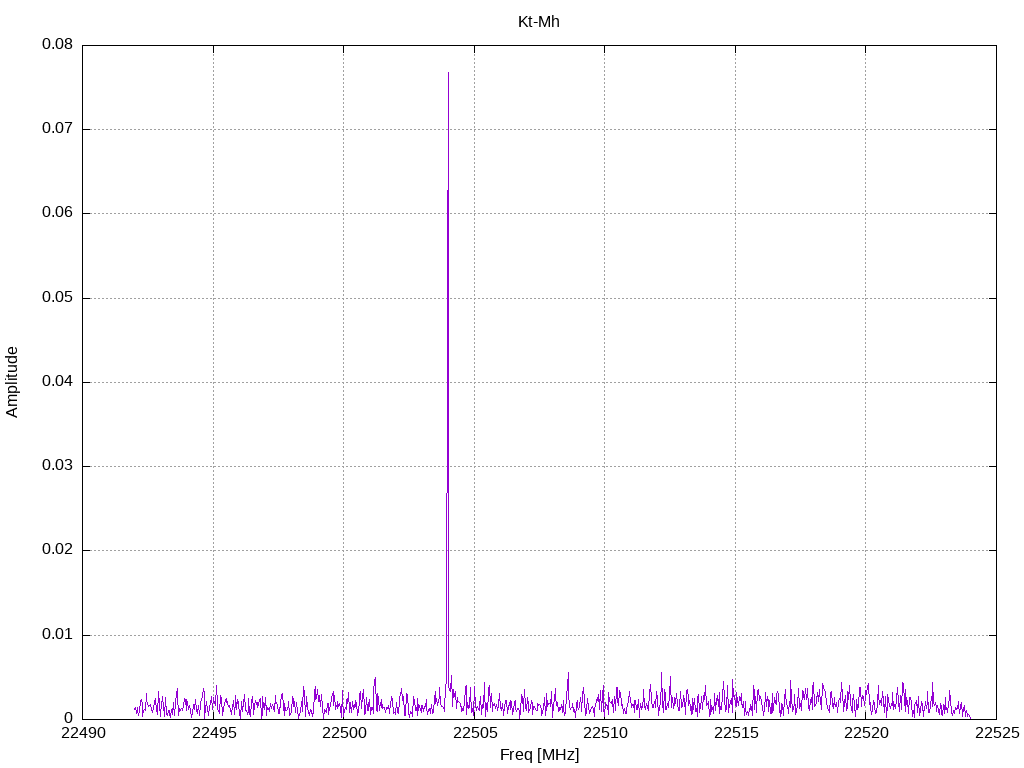This screenshot has width=1024, height=768.
Task: Click the 0.05 y-axis tick label
Action: (56, 298)
